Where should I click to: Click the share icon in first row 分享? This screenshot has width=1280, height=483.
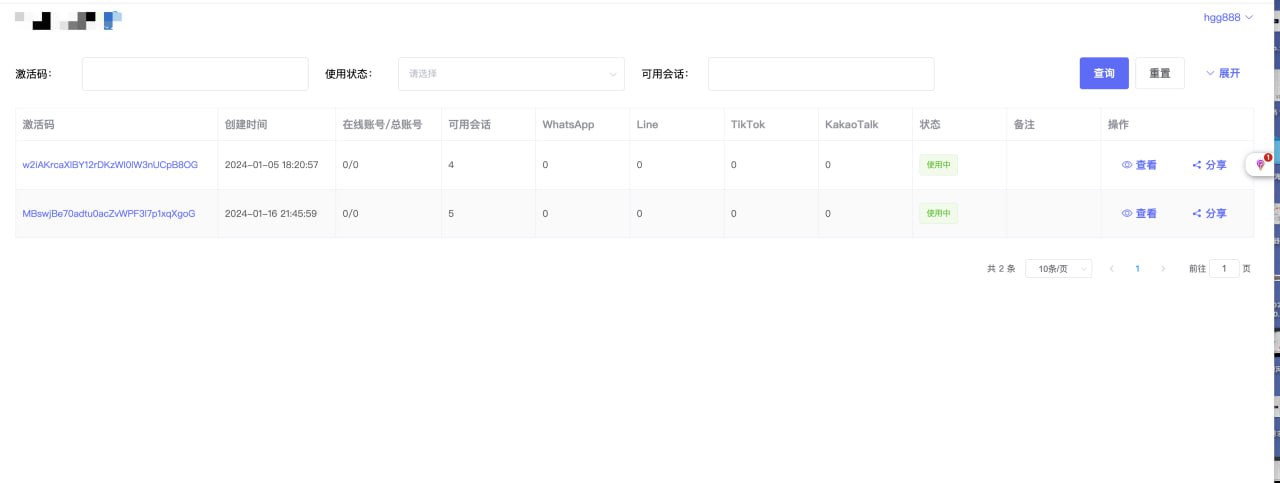(1197, 165)
